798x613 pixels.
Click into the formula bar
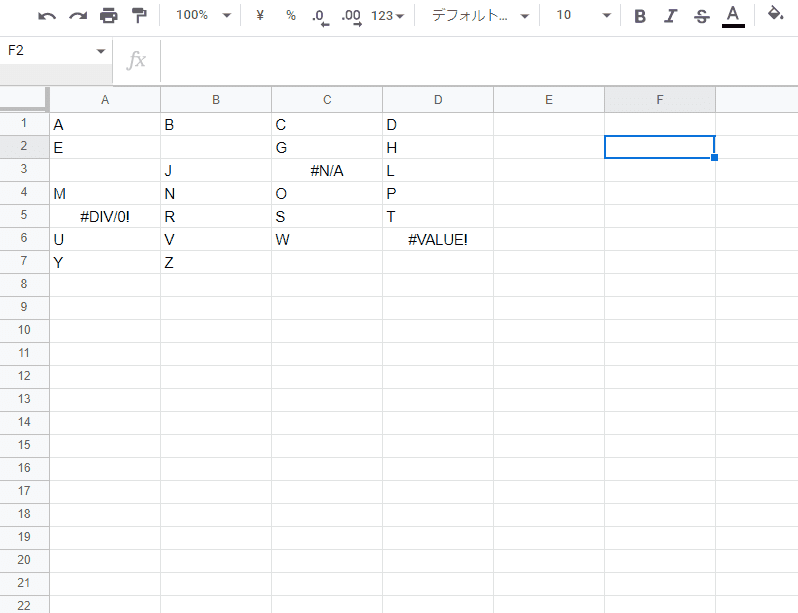tap(478, 60)
